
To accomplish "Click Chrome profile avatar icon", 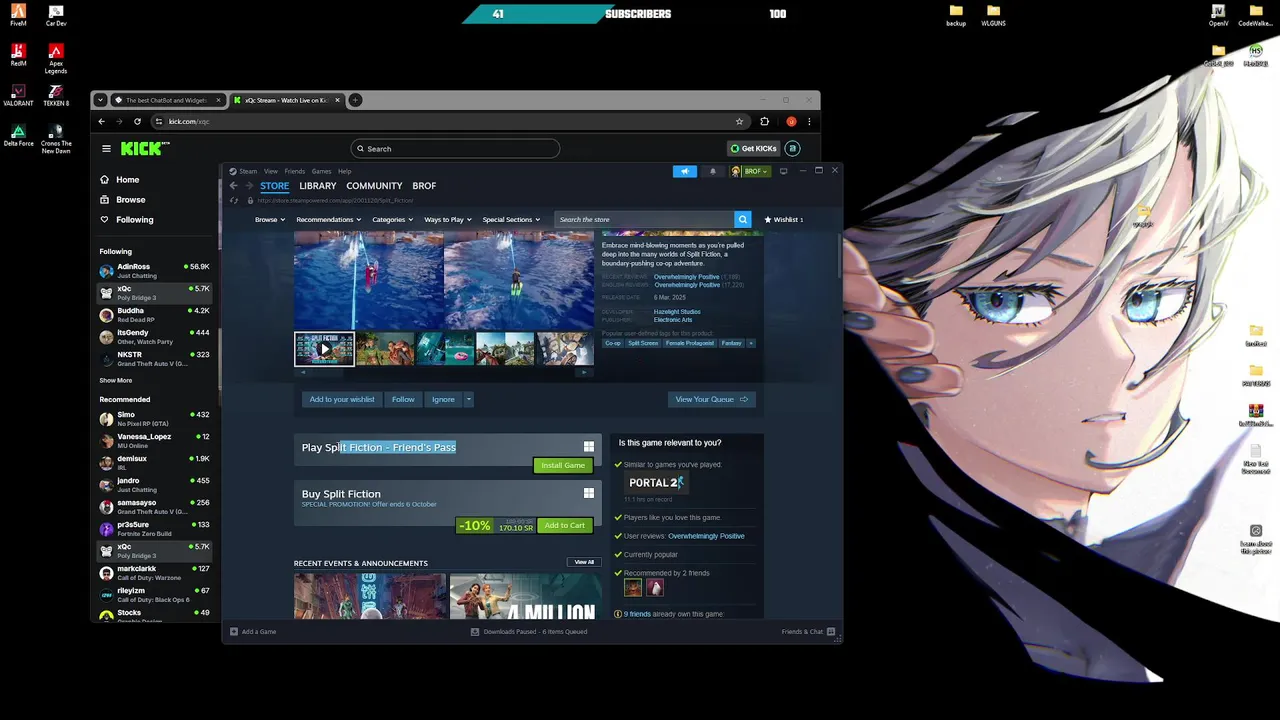I will (x=791, y=121).
